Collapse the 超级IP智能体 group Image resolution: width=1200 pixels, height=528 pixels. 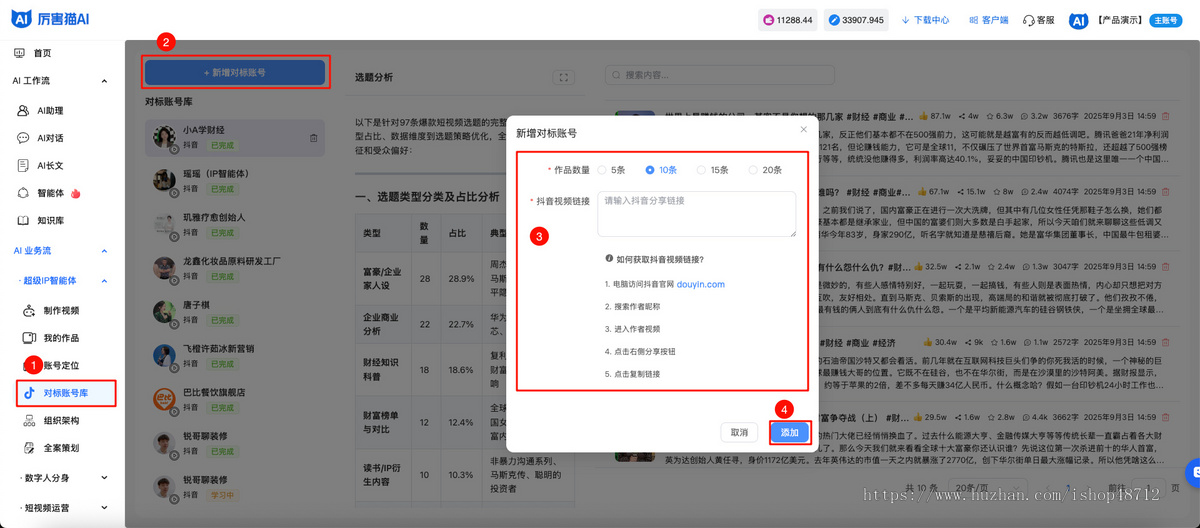pos(104,281)
